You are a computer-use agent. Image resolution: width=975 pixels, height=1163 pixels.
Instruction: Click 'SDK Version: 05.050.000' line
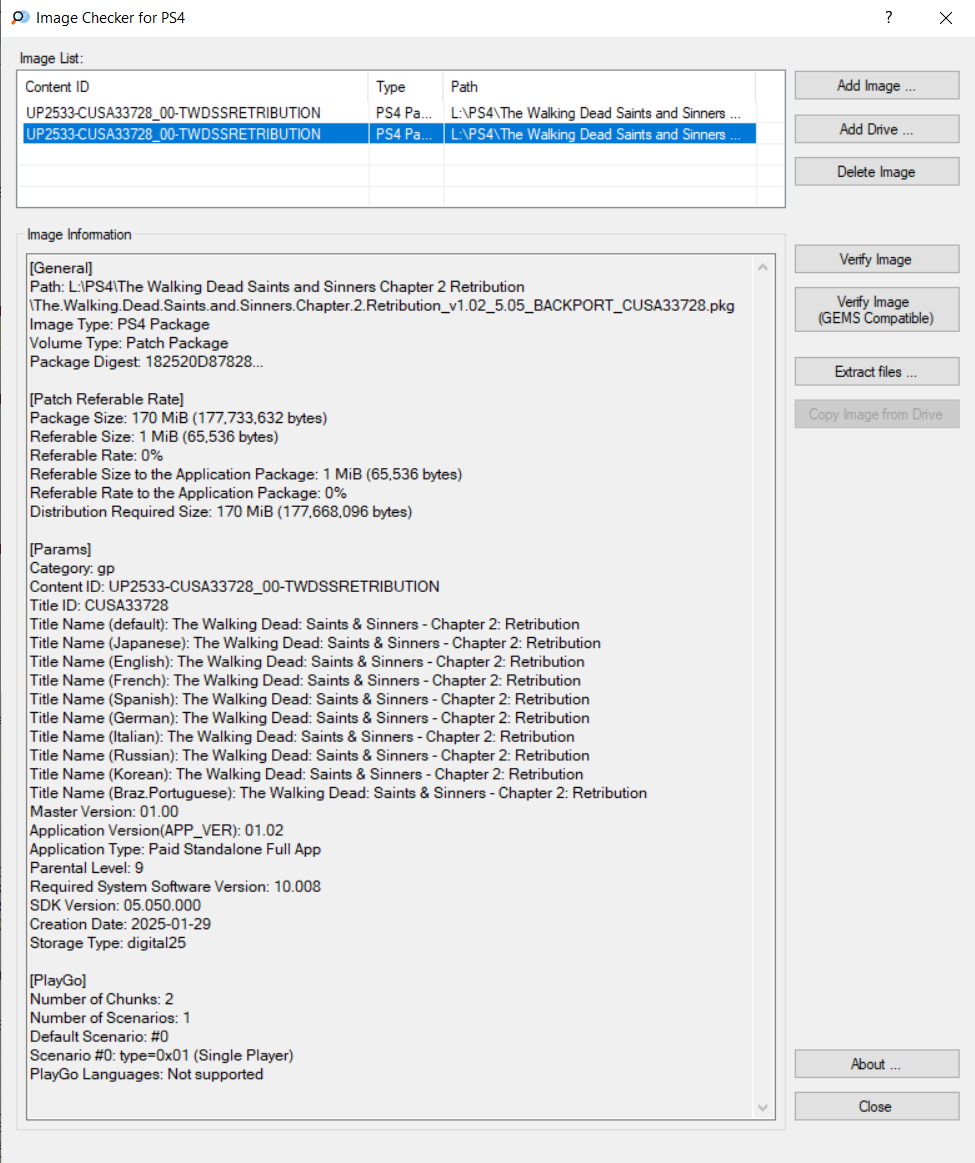pos(115,906)
